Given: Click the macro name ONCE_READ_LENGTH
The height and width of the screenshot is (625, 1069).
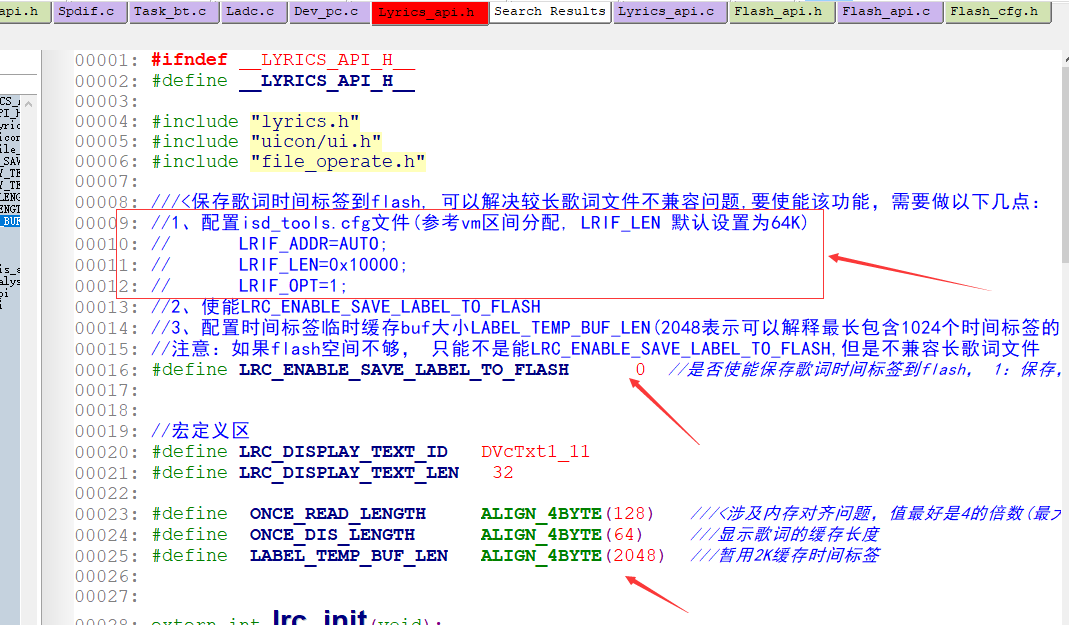Looking at the screenshot, I should (x=337, y=514).
